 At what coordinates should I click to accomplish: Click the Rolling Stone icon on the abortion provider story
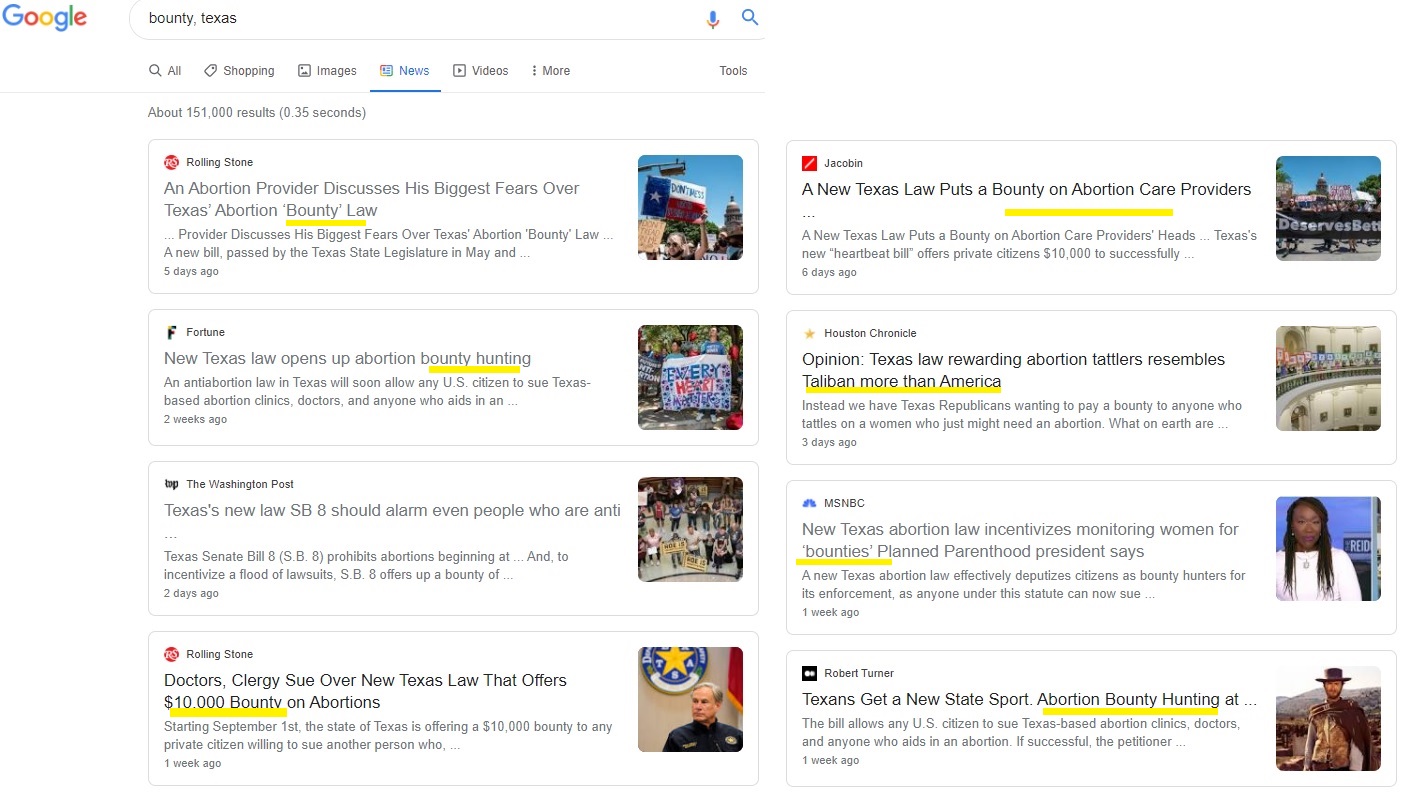(171, 162)
